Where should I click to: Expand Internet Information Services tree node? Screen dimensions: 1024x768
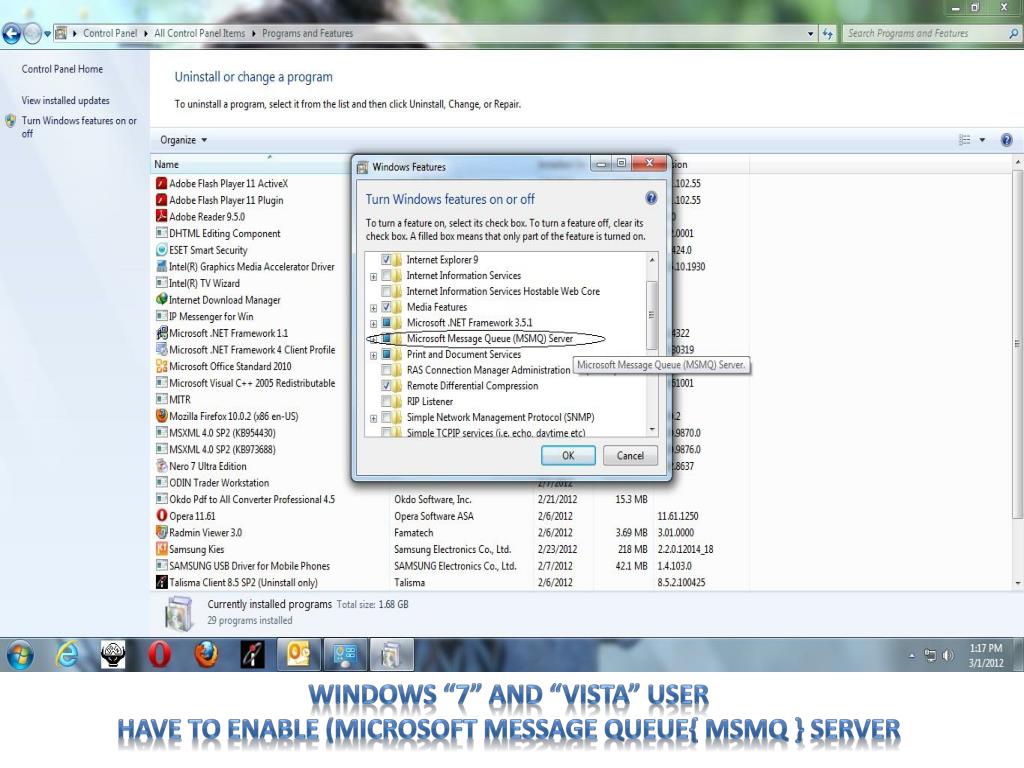point(374,276)
